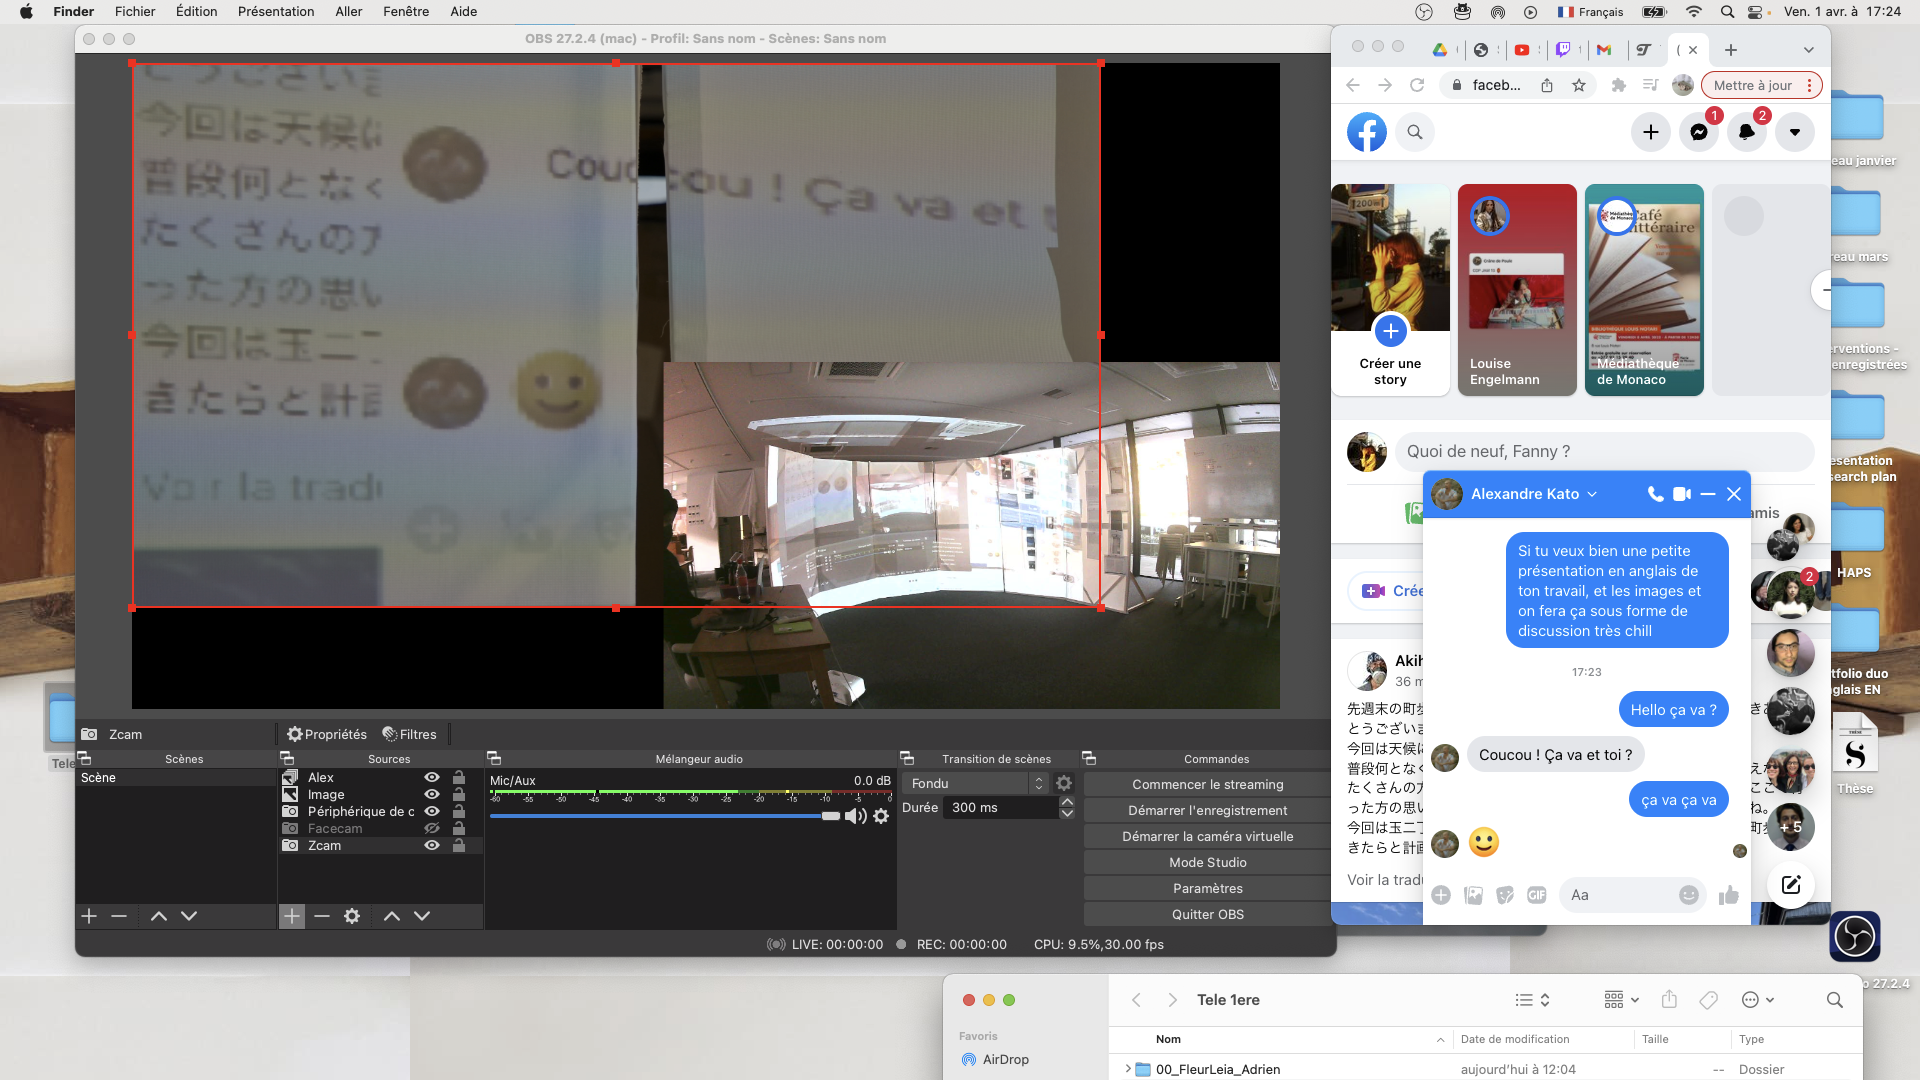Hide the Alex source with eye icon
1920x1080 pixels.
coord(432,777)
